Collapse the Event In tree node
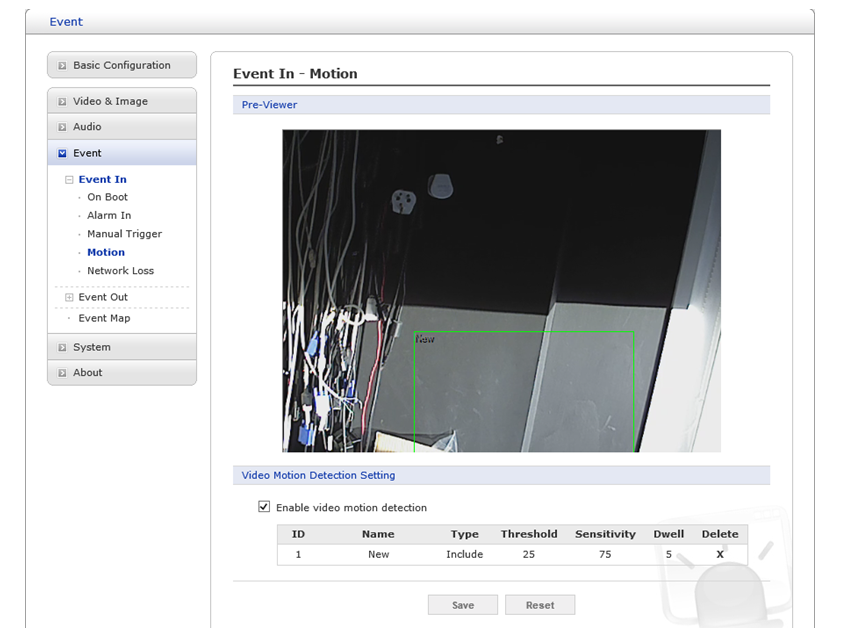Screen dimensions: 842x643 point(69,180)
